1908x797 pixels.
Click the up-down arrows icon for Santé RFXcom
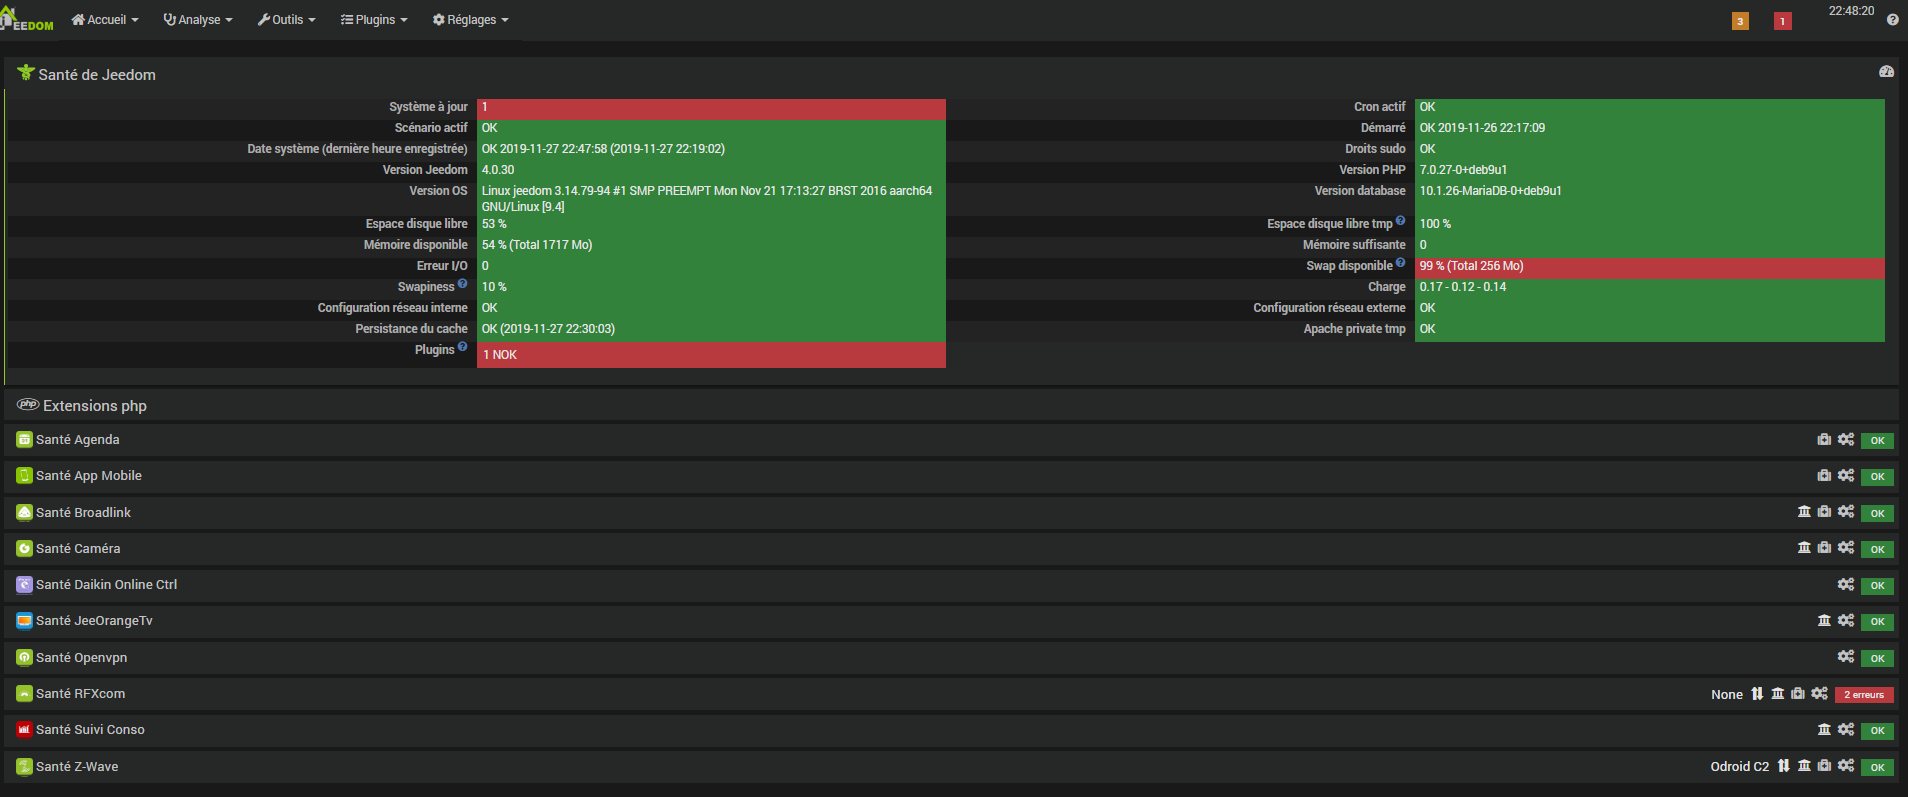(1757, 693)
